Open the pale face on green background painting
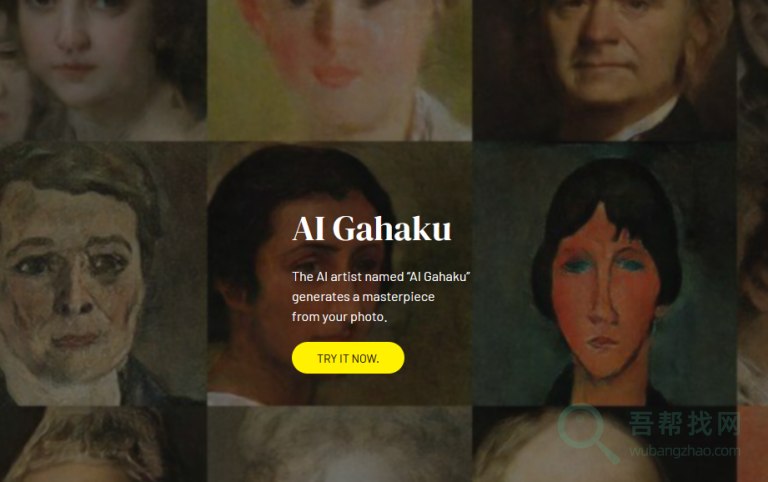This screenshot has width=768, height=482. [x=339, y=70]
